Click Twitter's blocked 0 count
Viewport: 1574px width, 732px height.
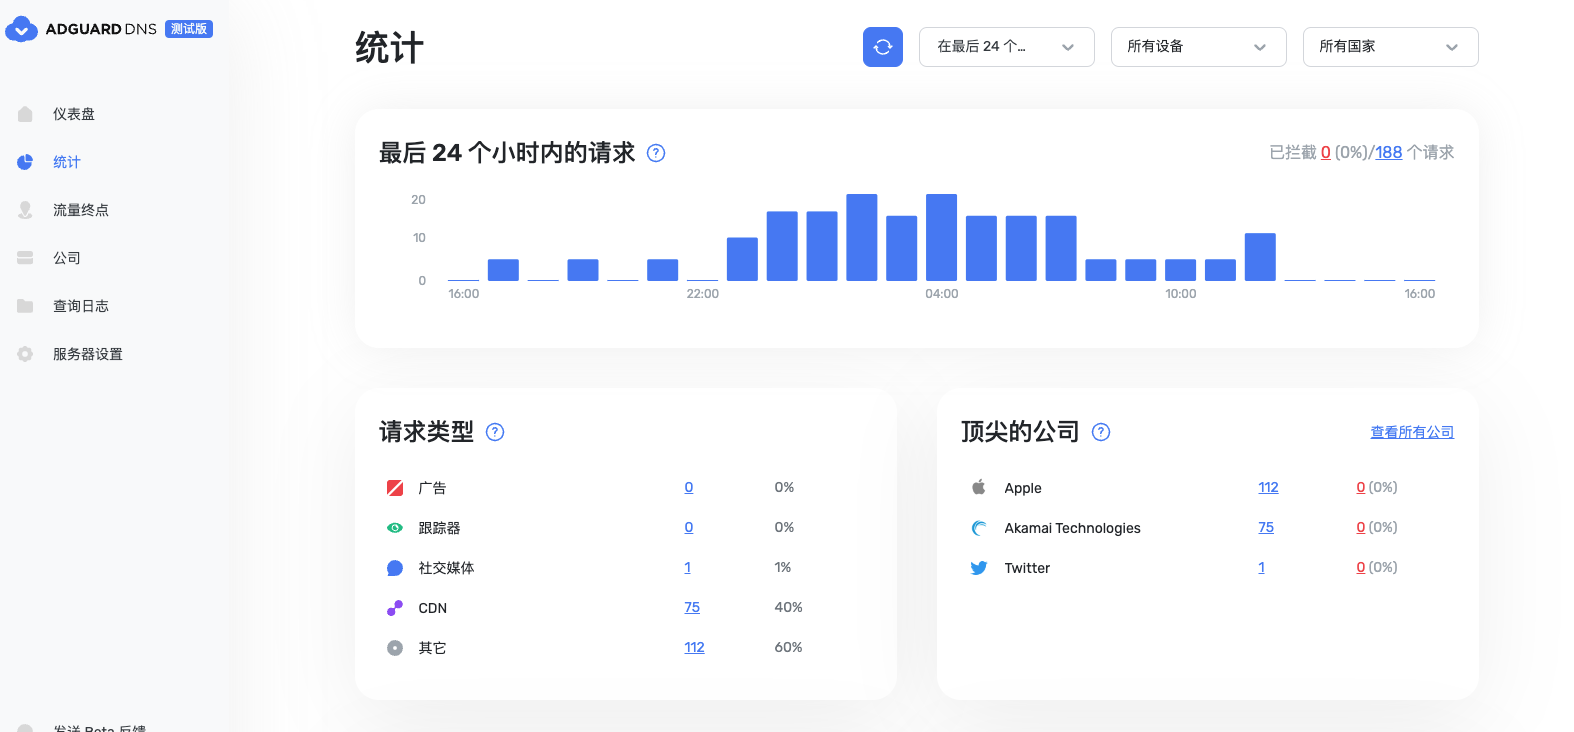pos(1361,567)
